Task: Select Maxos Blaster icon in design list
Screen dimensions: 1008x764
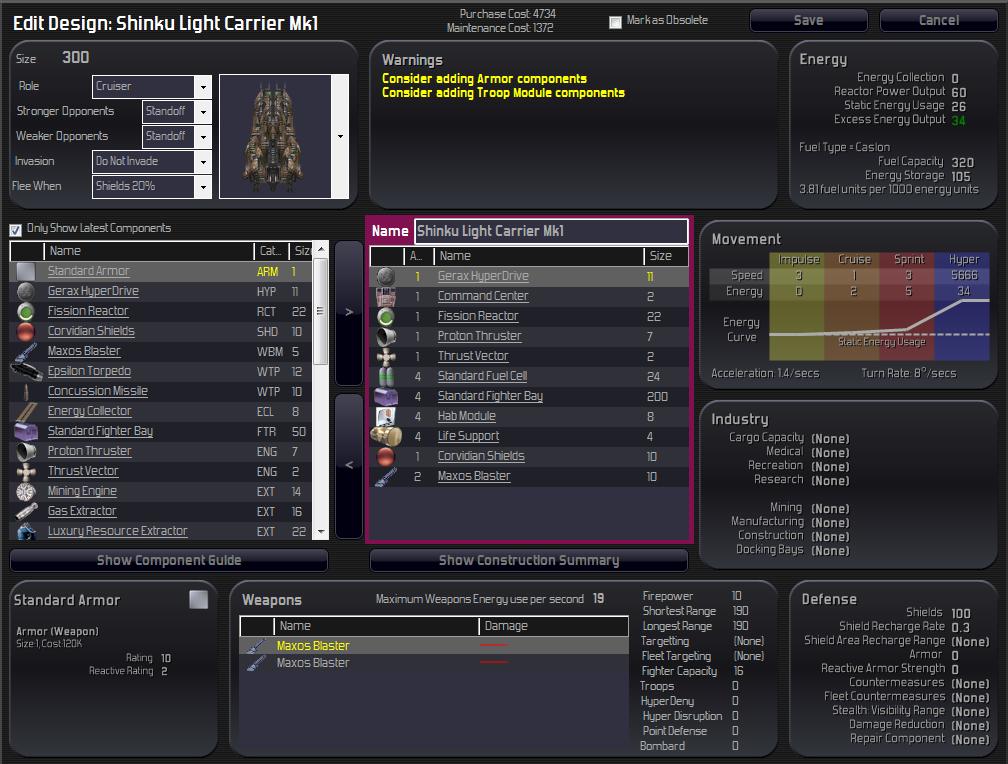Action: point(386,477)
